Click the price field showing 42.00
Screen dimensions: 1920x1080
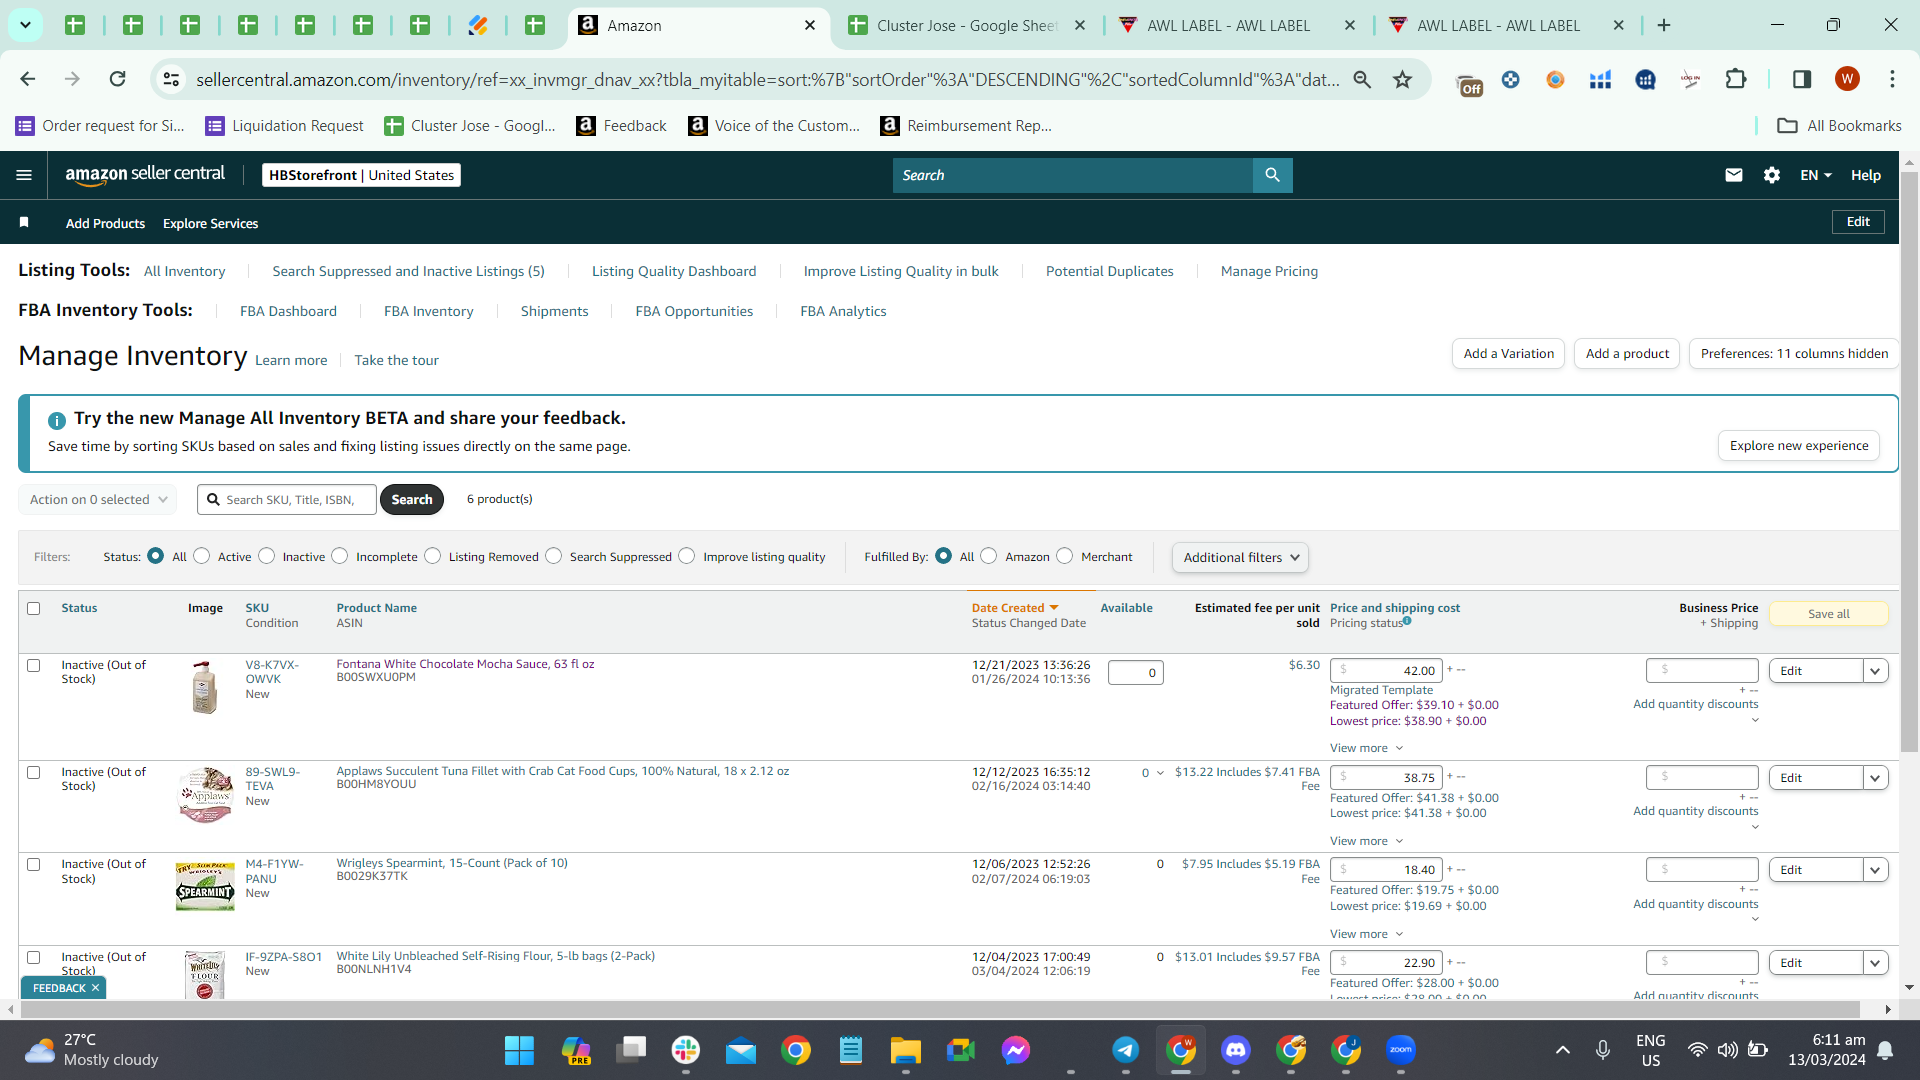pyautogui.click(x=1386, y=671)
